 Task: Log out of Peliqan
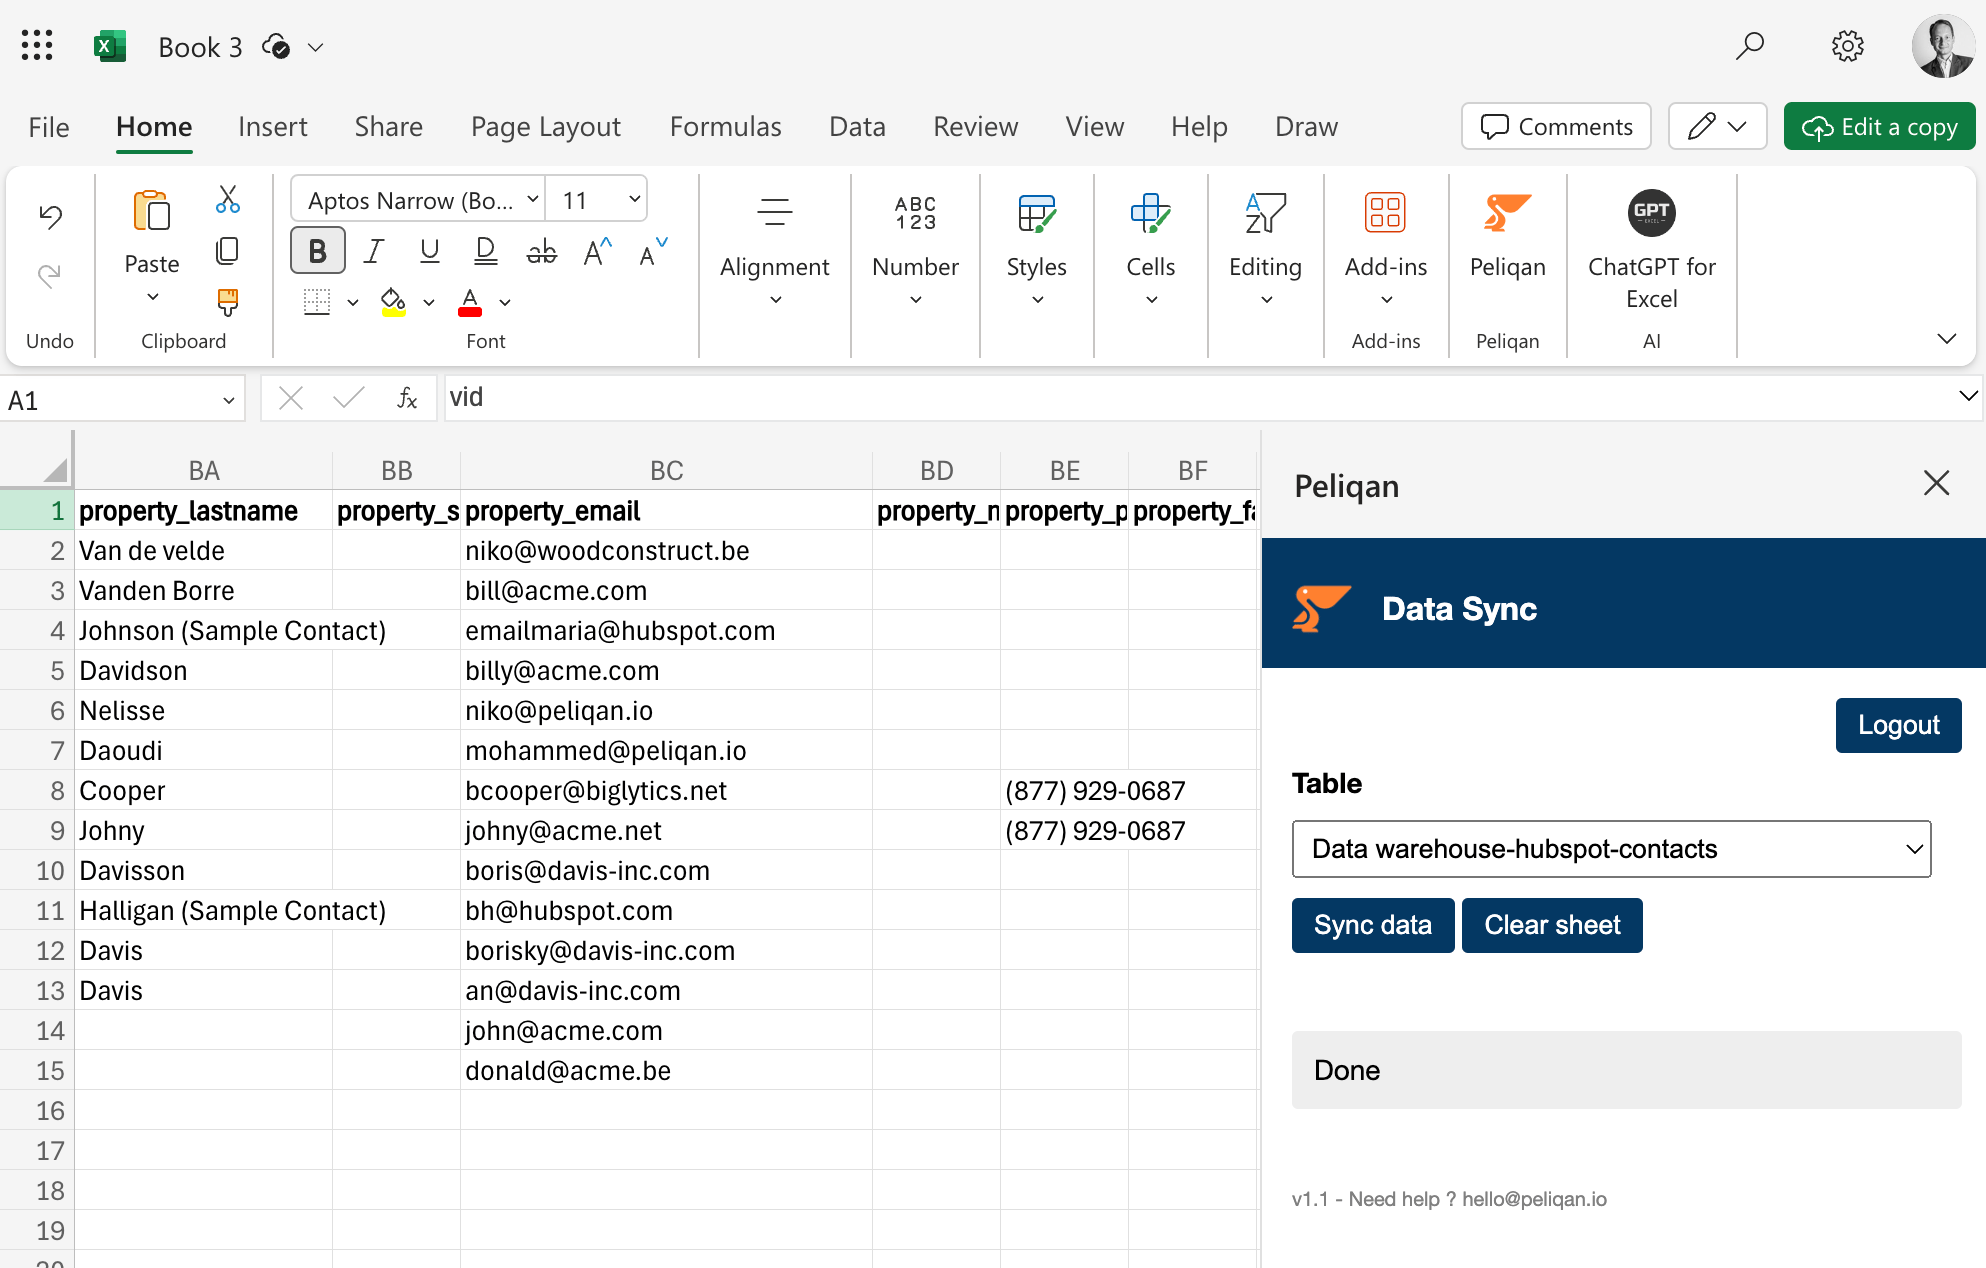[x=1898, y=725]
